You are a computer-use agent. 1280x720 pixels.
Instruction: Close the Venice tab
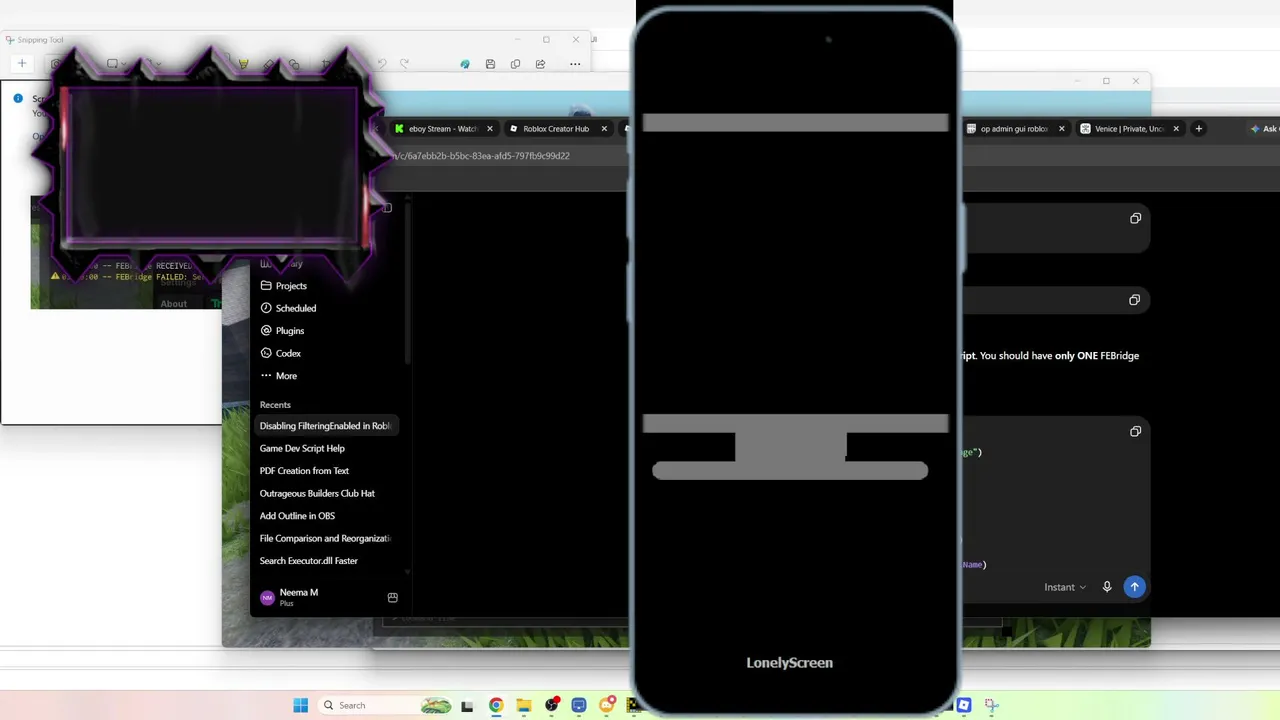pos(1176,129)
